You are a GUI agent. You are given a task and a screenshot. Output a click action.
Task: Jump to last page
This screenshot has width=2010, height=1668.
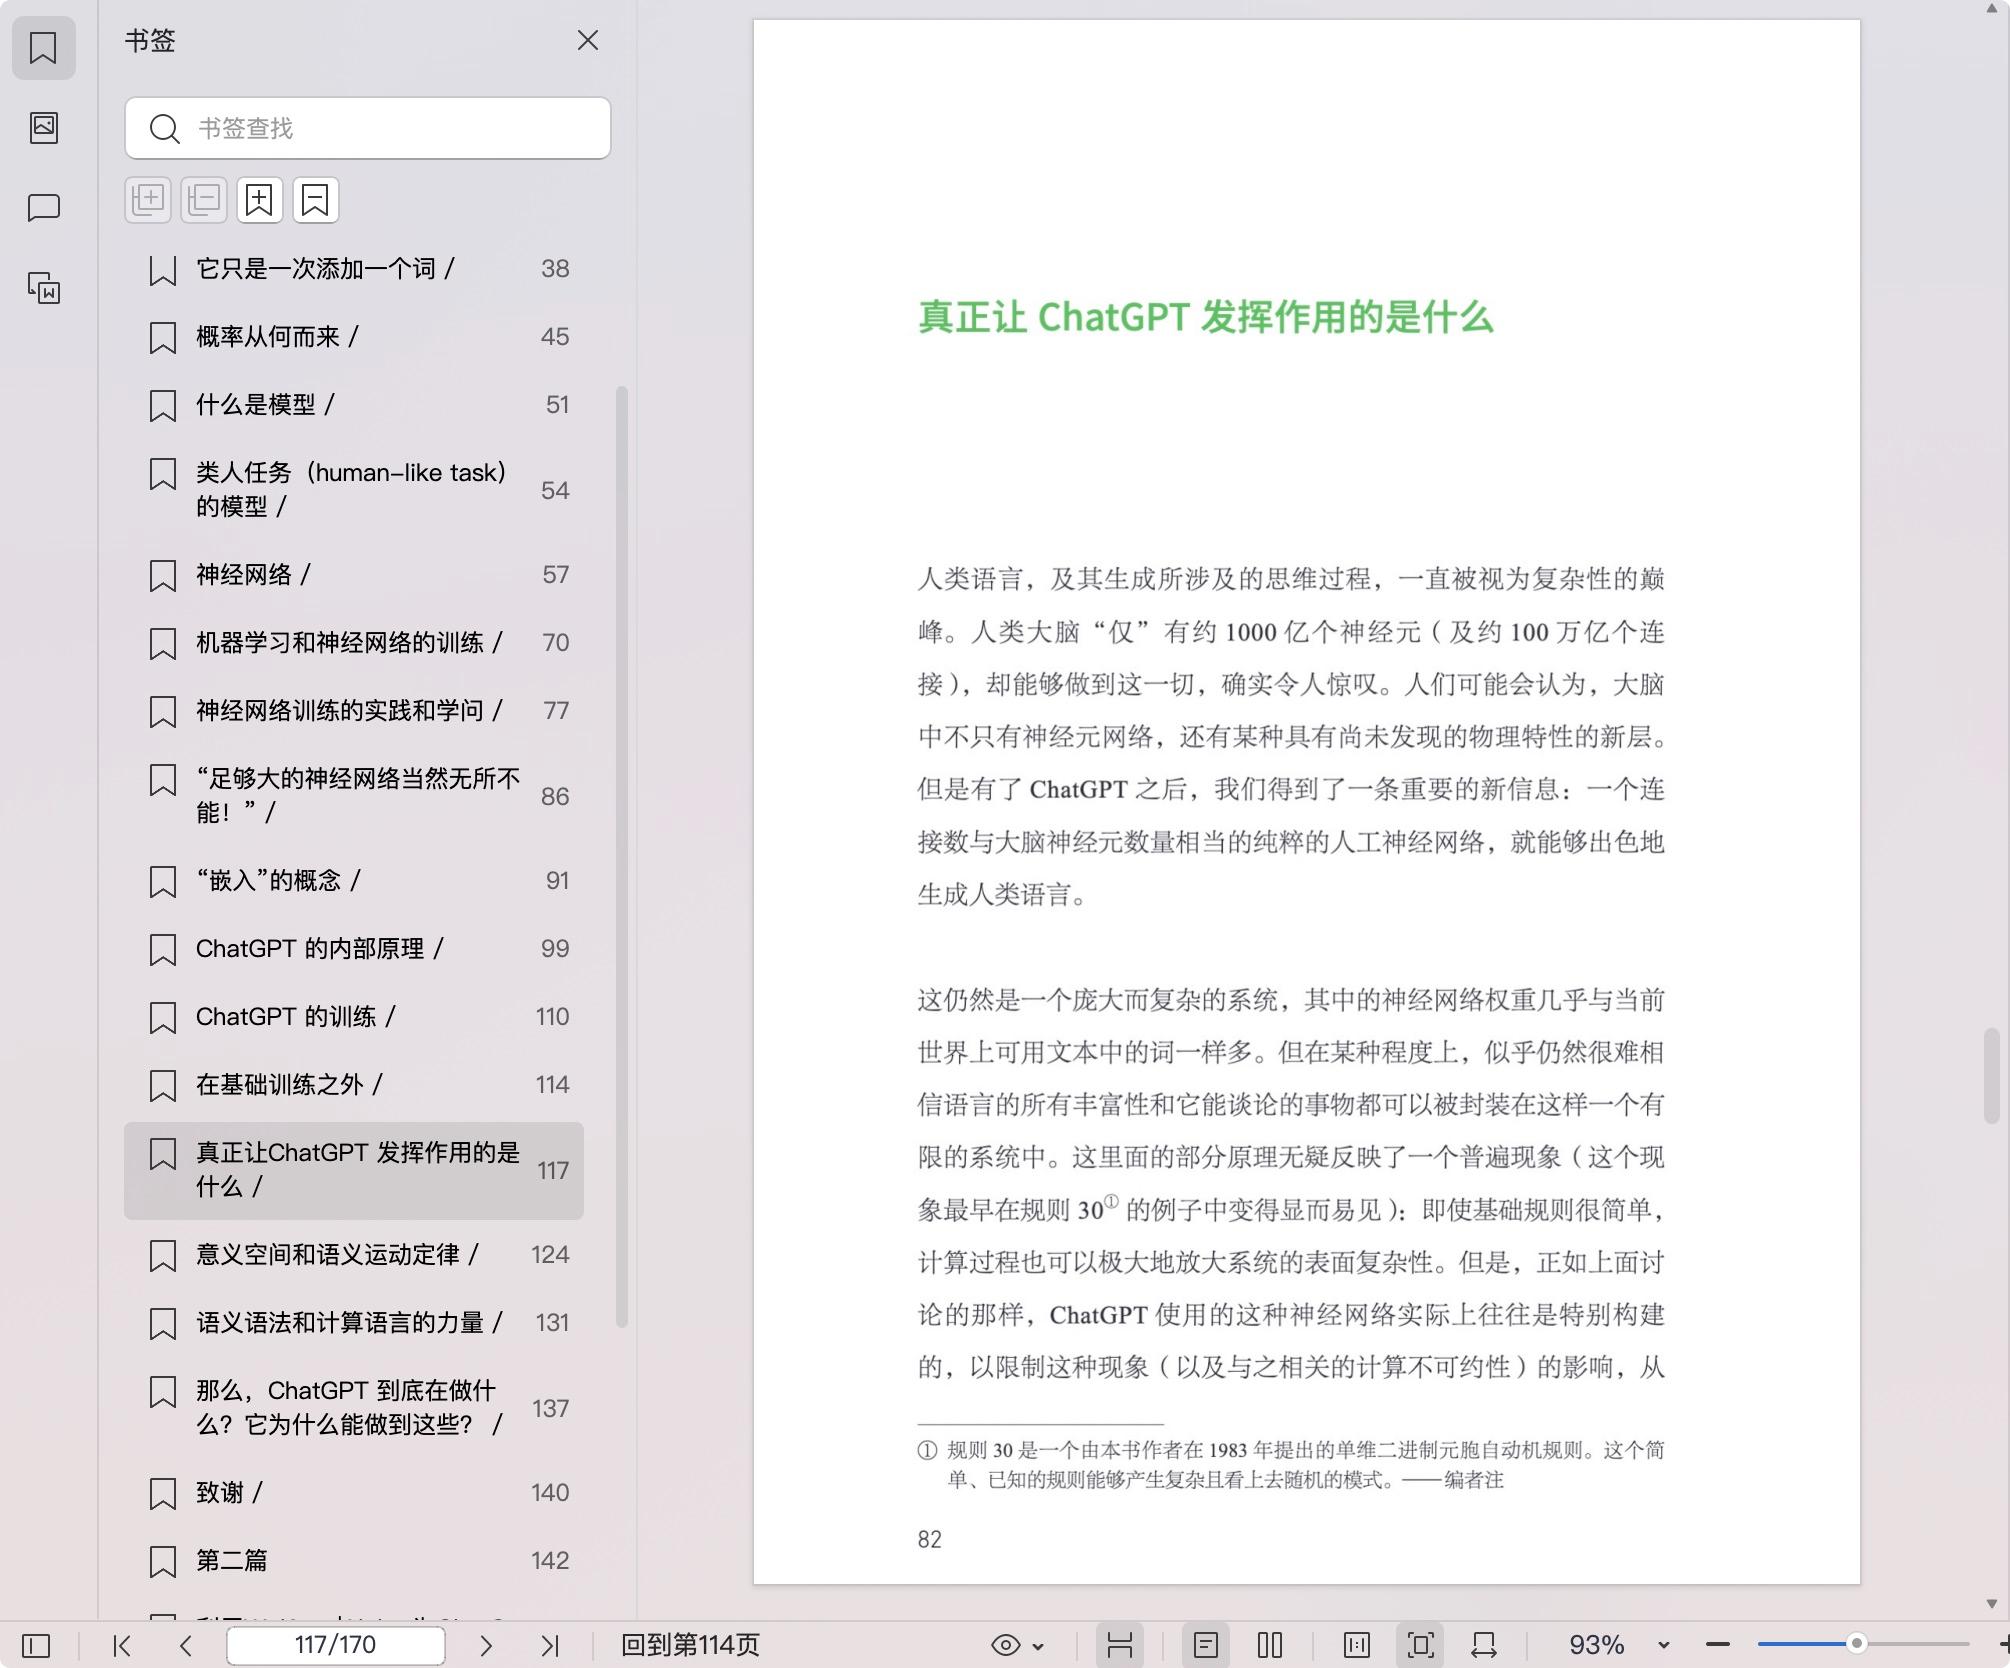tap(550, 1645)
